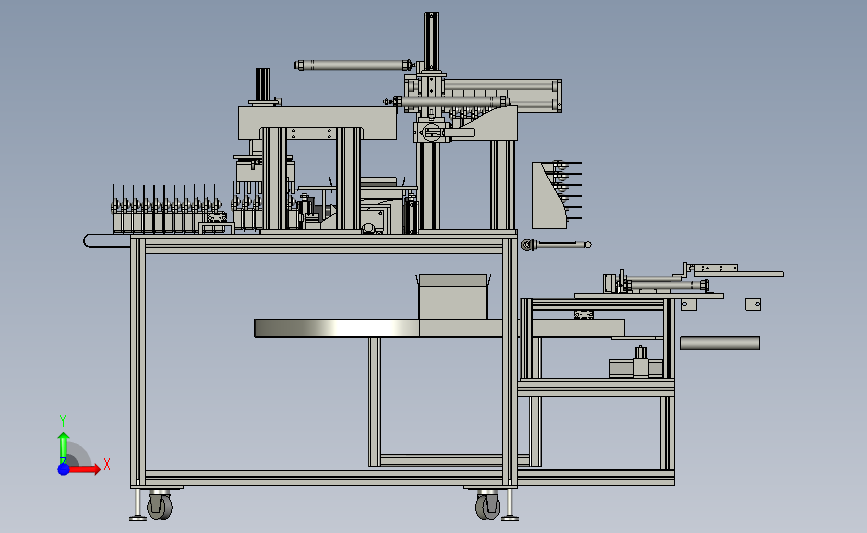Select the row of bottles at the left
Image resolution: width=867 pixels, height=533 pixels.
pyautogui.click(x=168, y=210)
